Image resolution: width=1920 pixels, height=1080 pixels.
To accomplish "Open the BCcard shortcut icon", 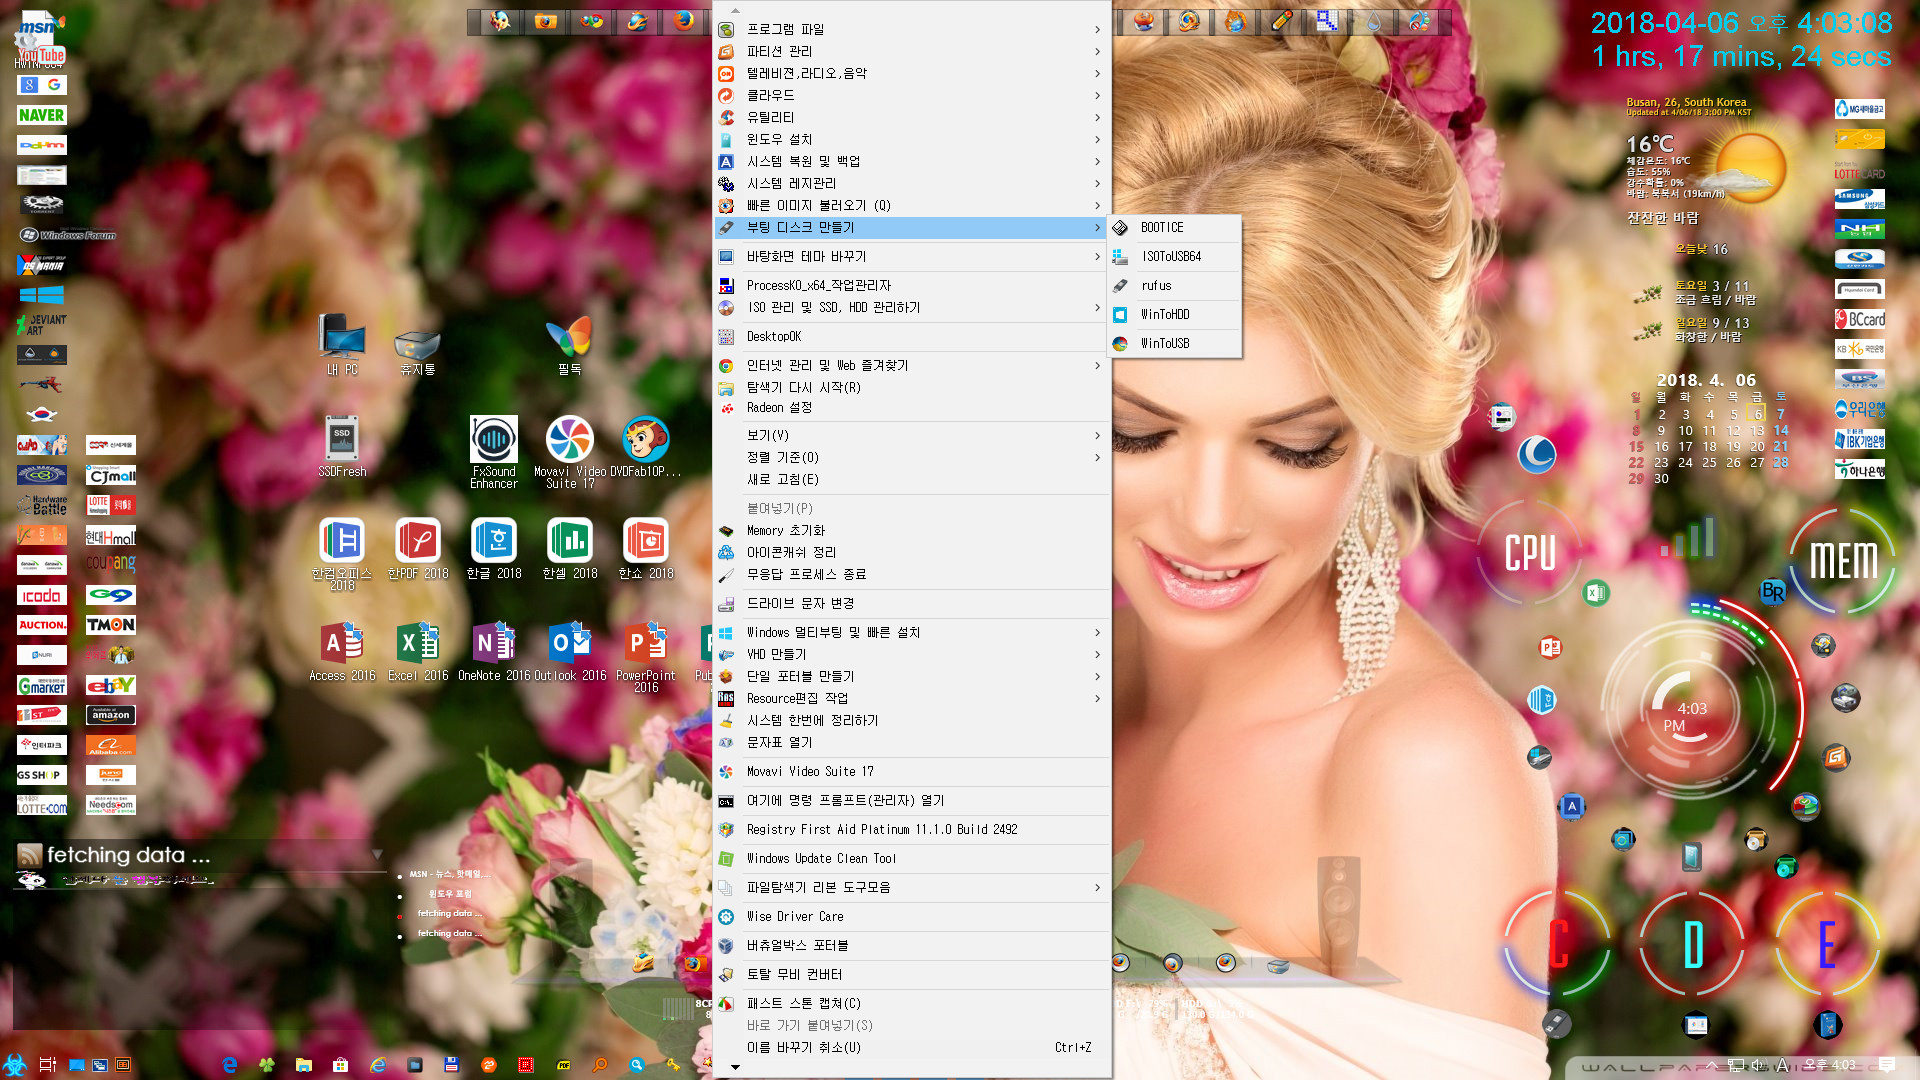I will pos(1860,320).
